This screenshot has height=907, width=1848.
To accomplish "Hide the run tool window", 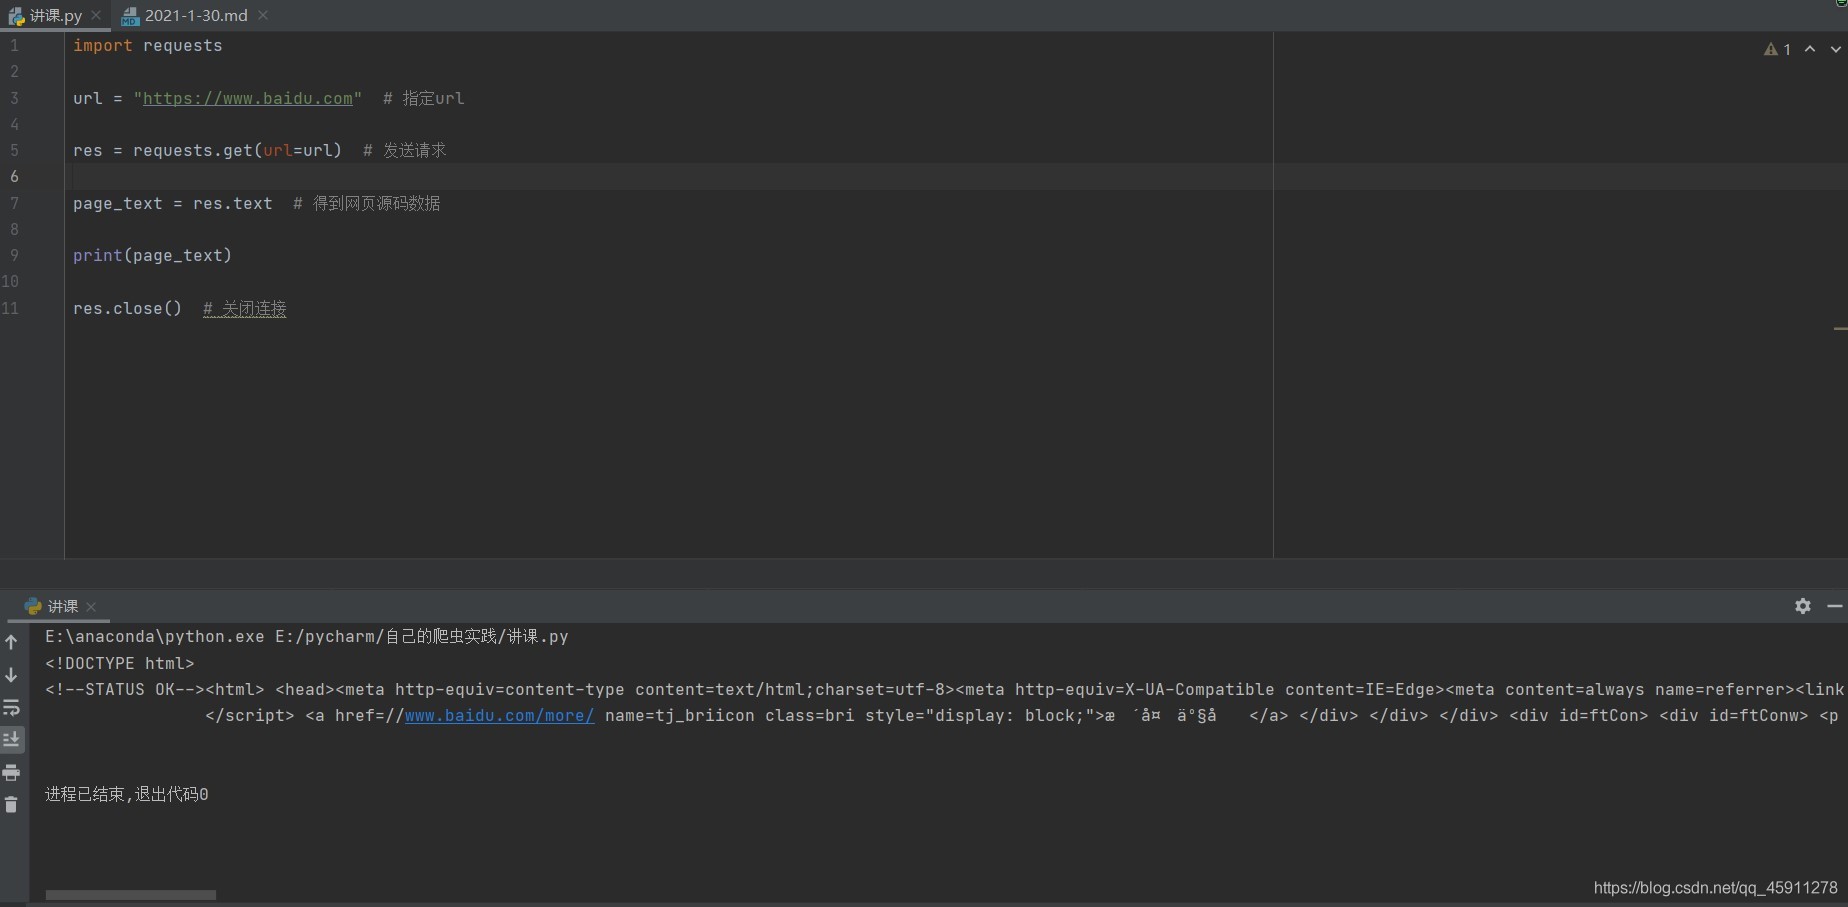I will 1835,606.
